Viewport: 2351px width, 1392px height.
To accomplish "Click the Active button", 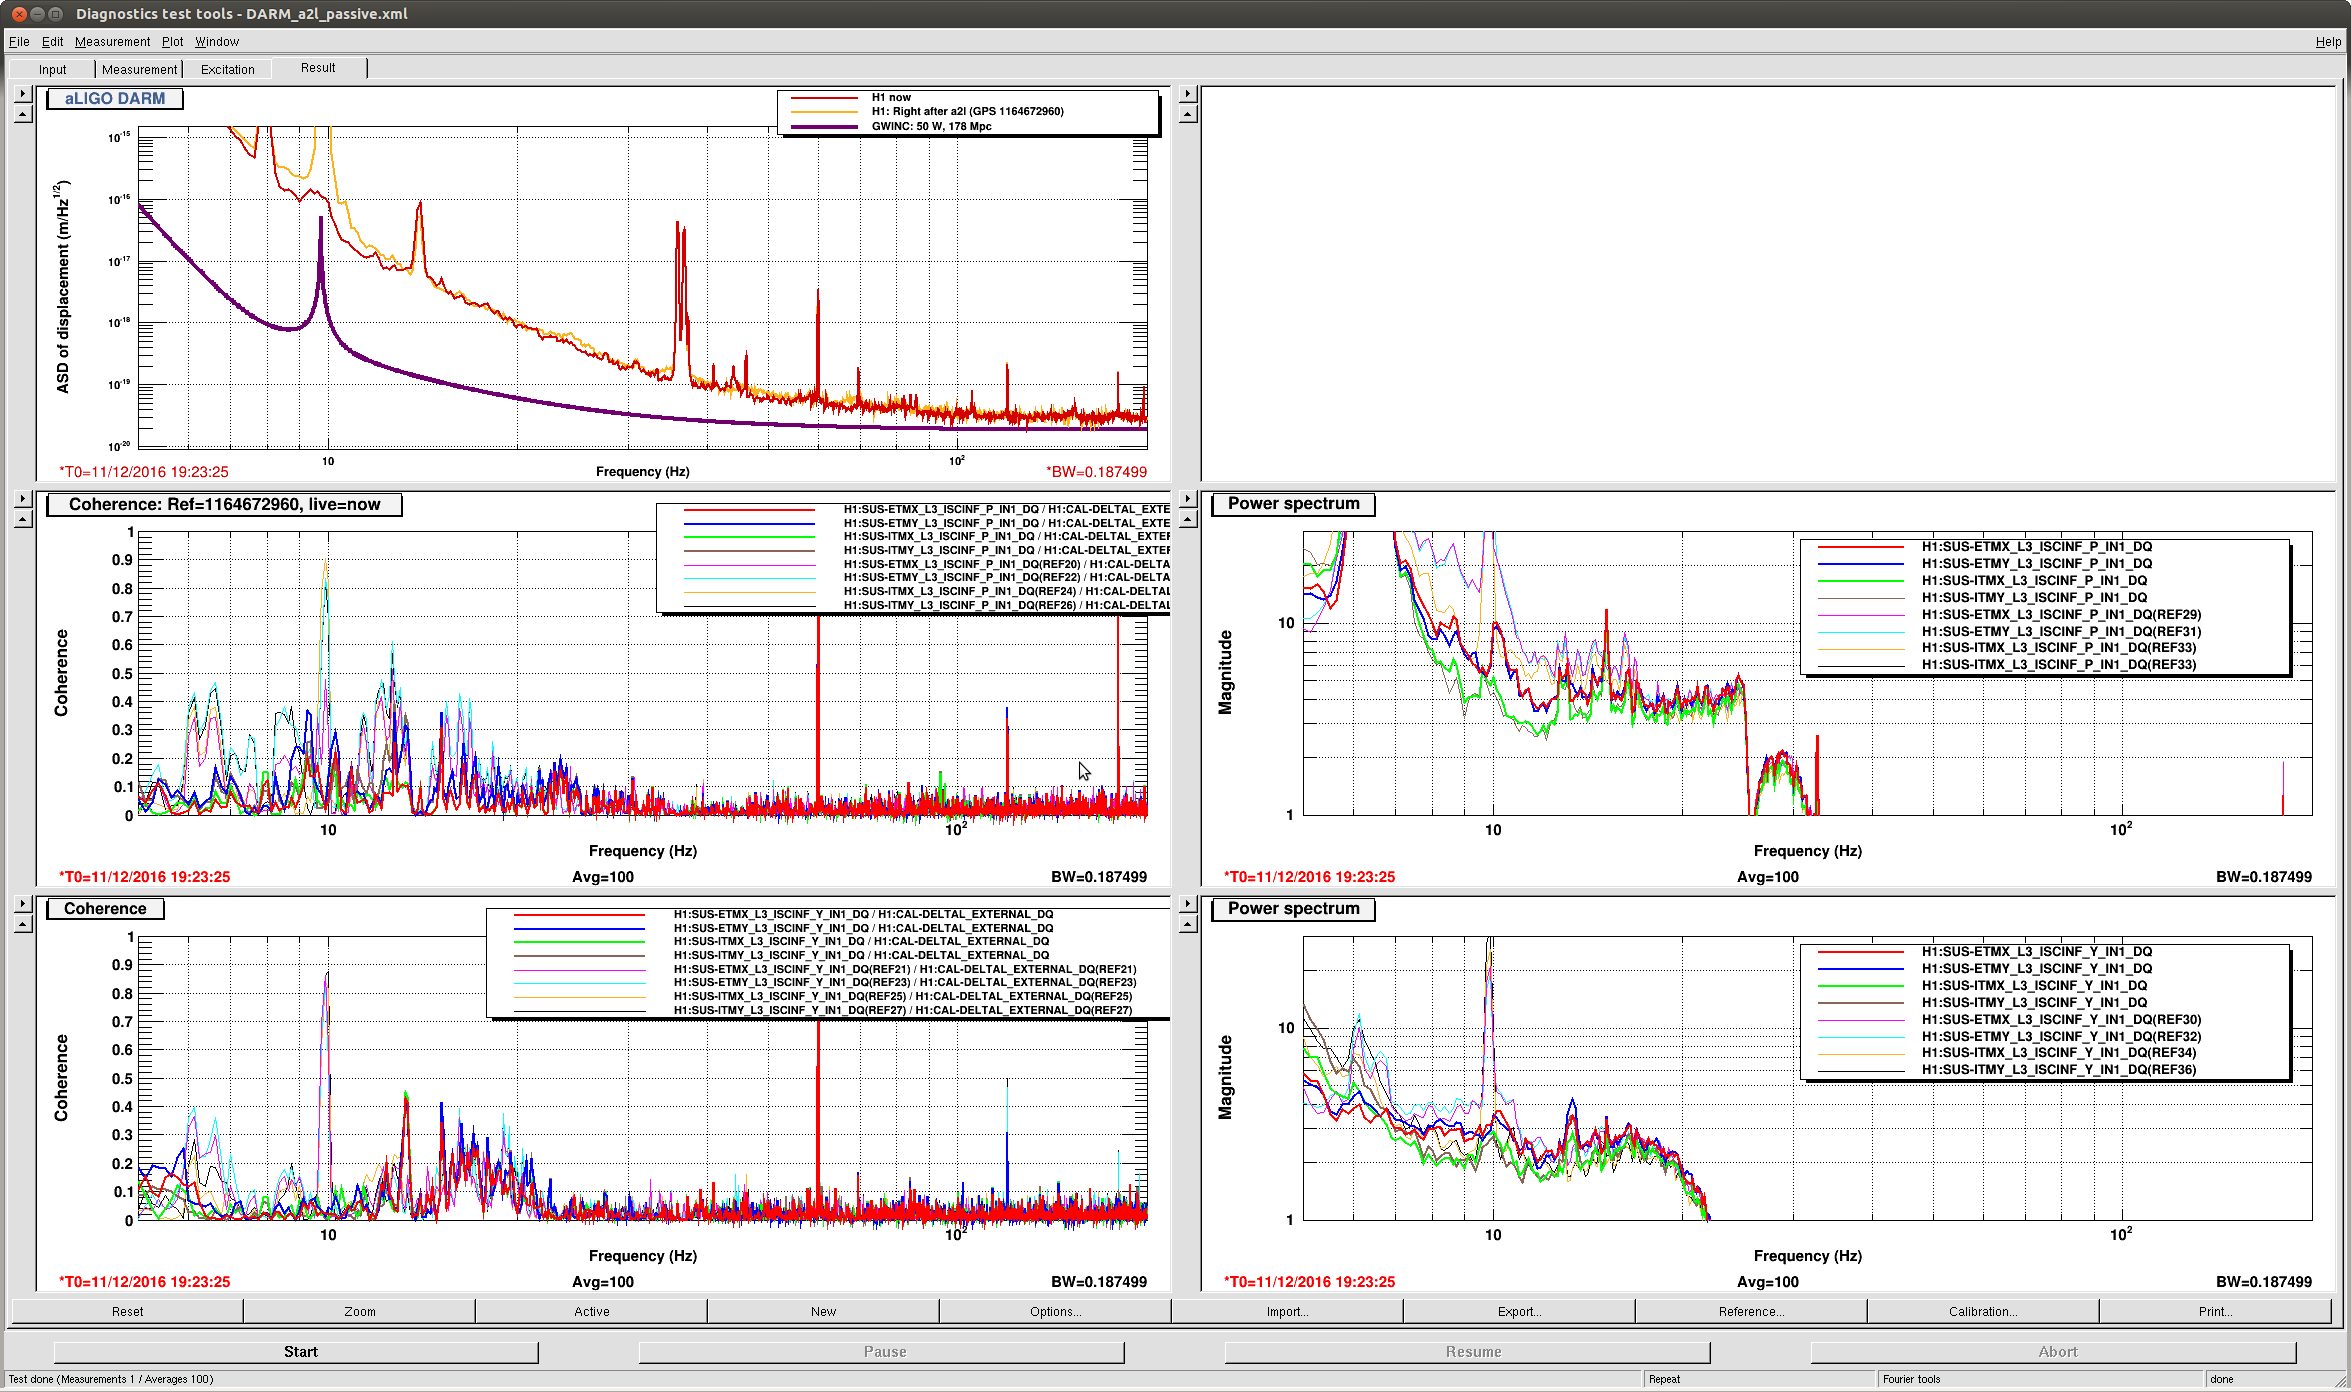I will 591,1311.
